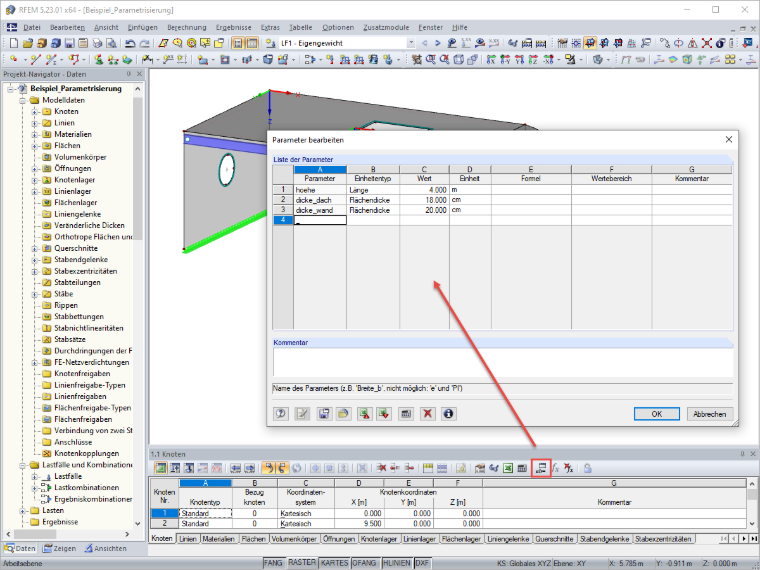Toggle the highlighted table display button in toolbar

[252, 43]
